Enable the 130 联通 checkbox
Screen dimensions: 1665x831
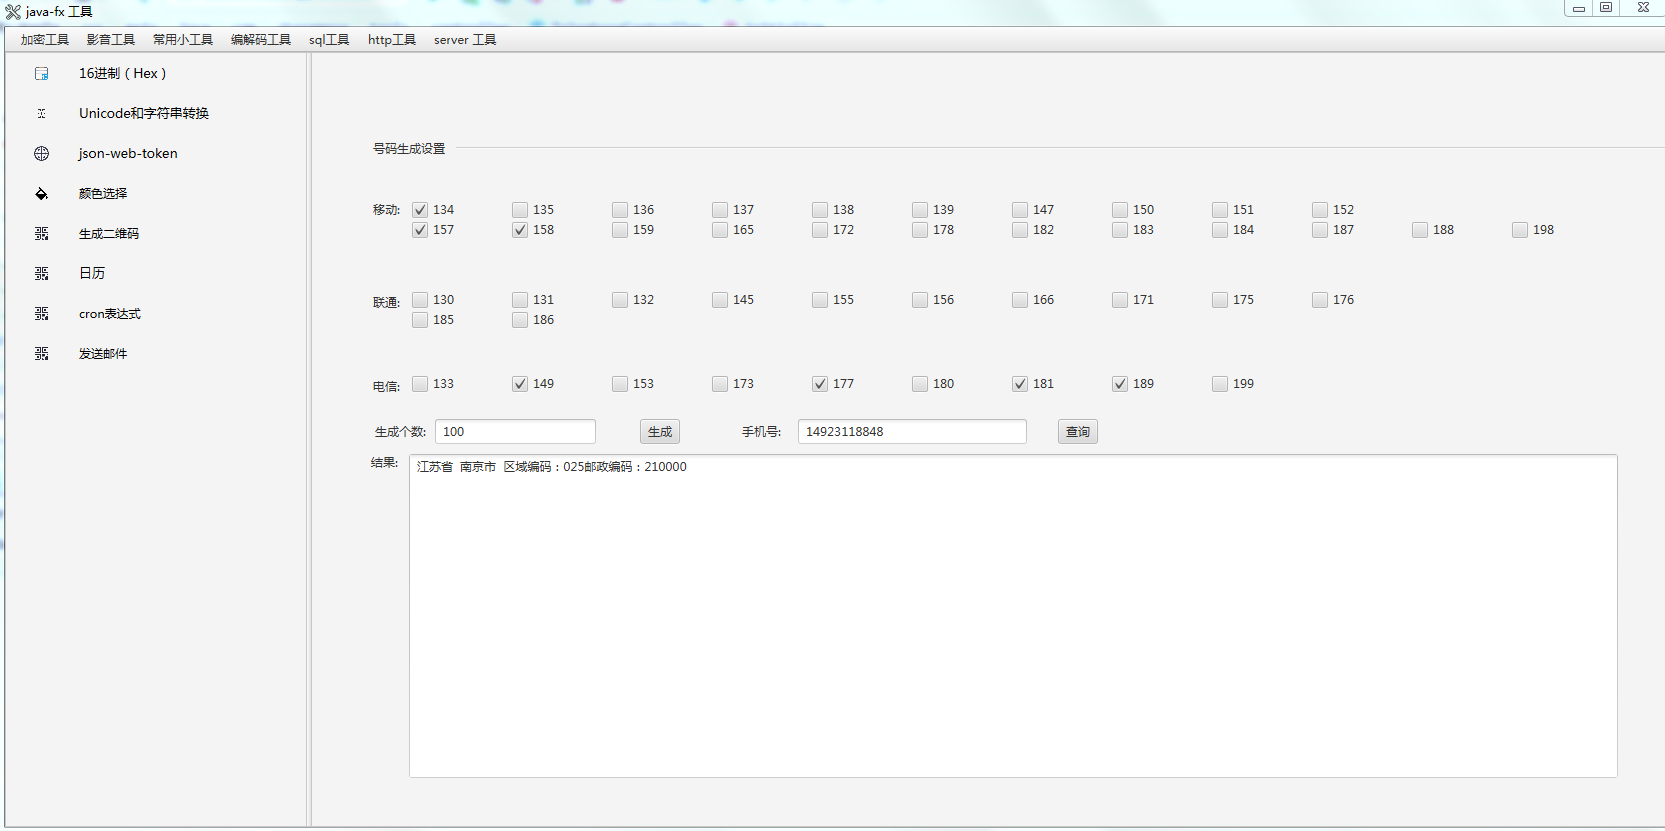click(420, 300)
